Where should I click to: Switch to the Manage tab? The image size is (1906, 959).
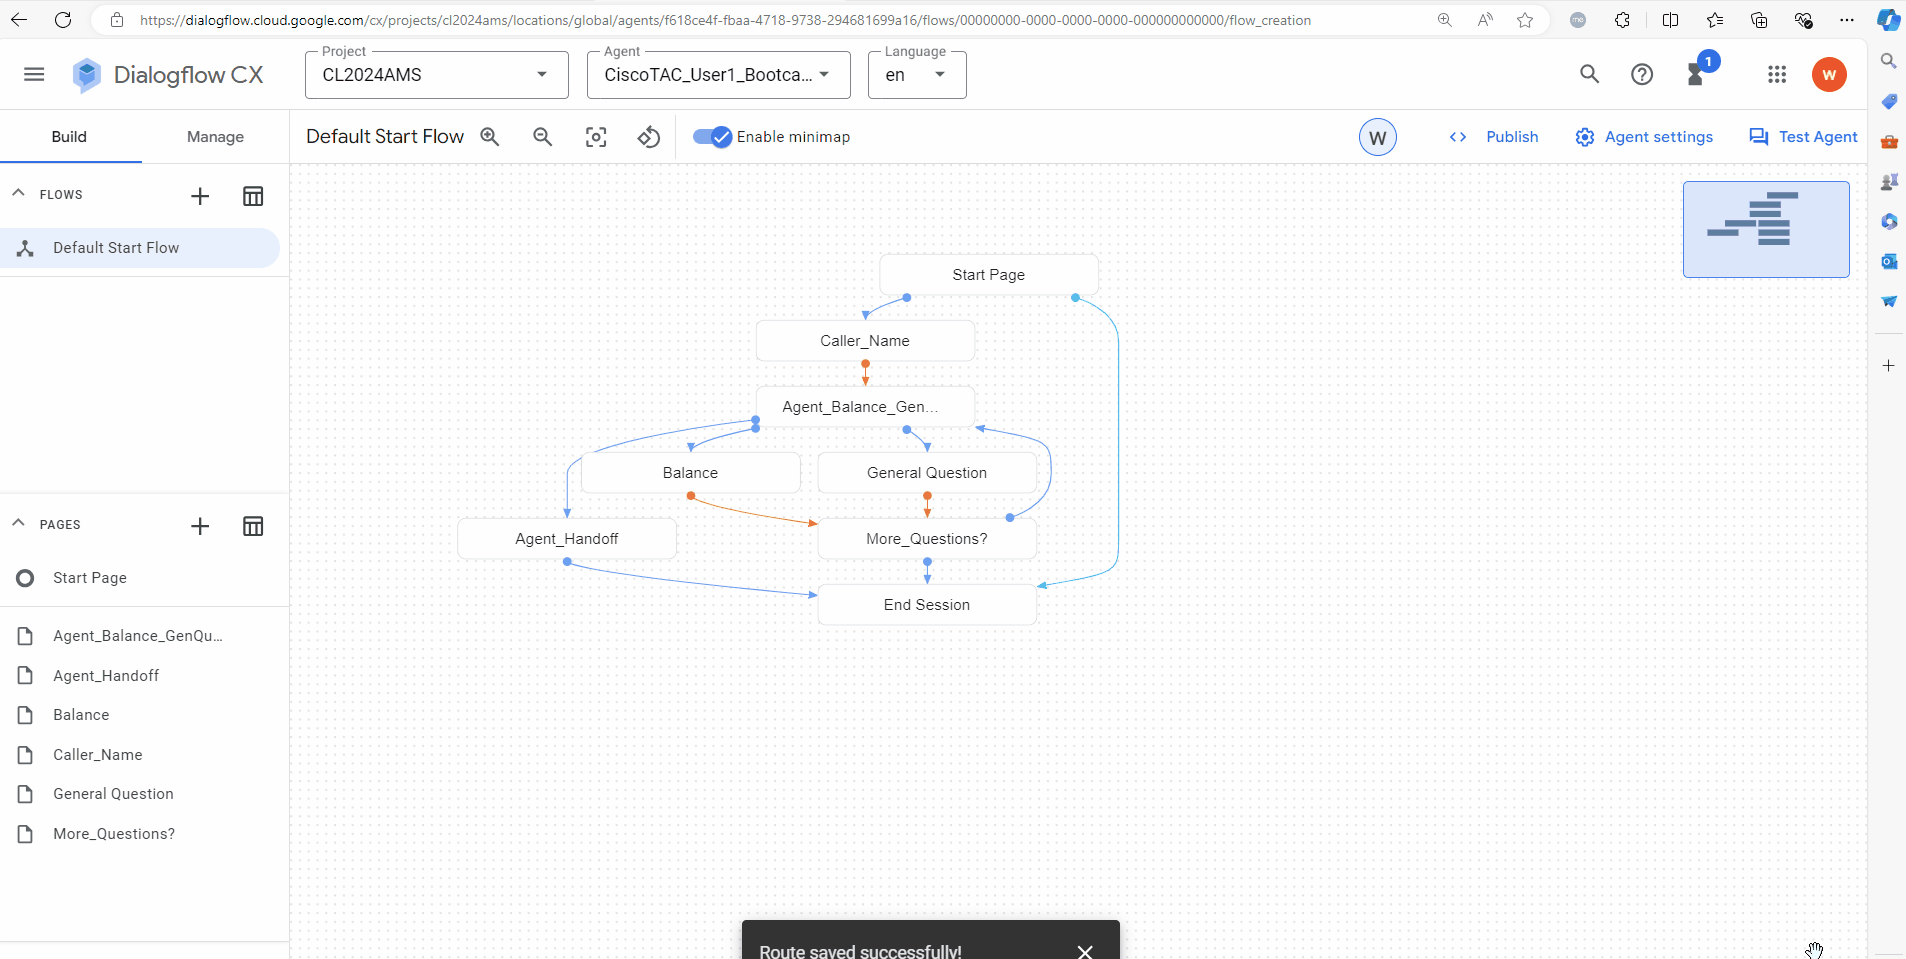(x=215, y=137)
